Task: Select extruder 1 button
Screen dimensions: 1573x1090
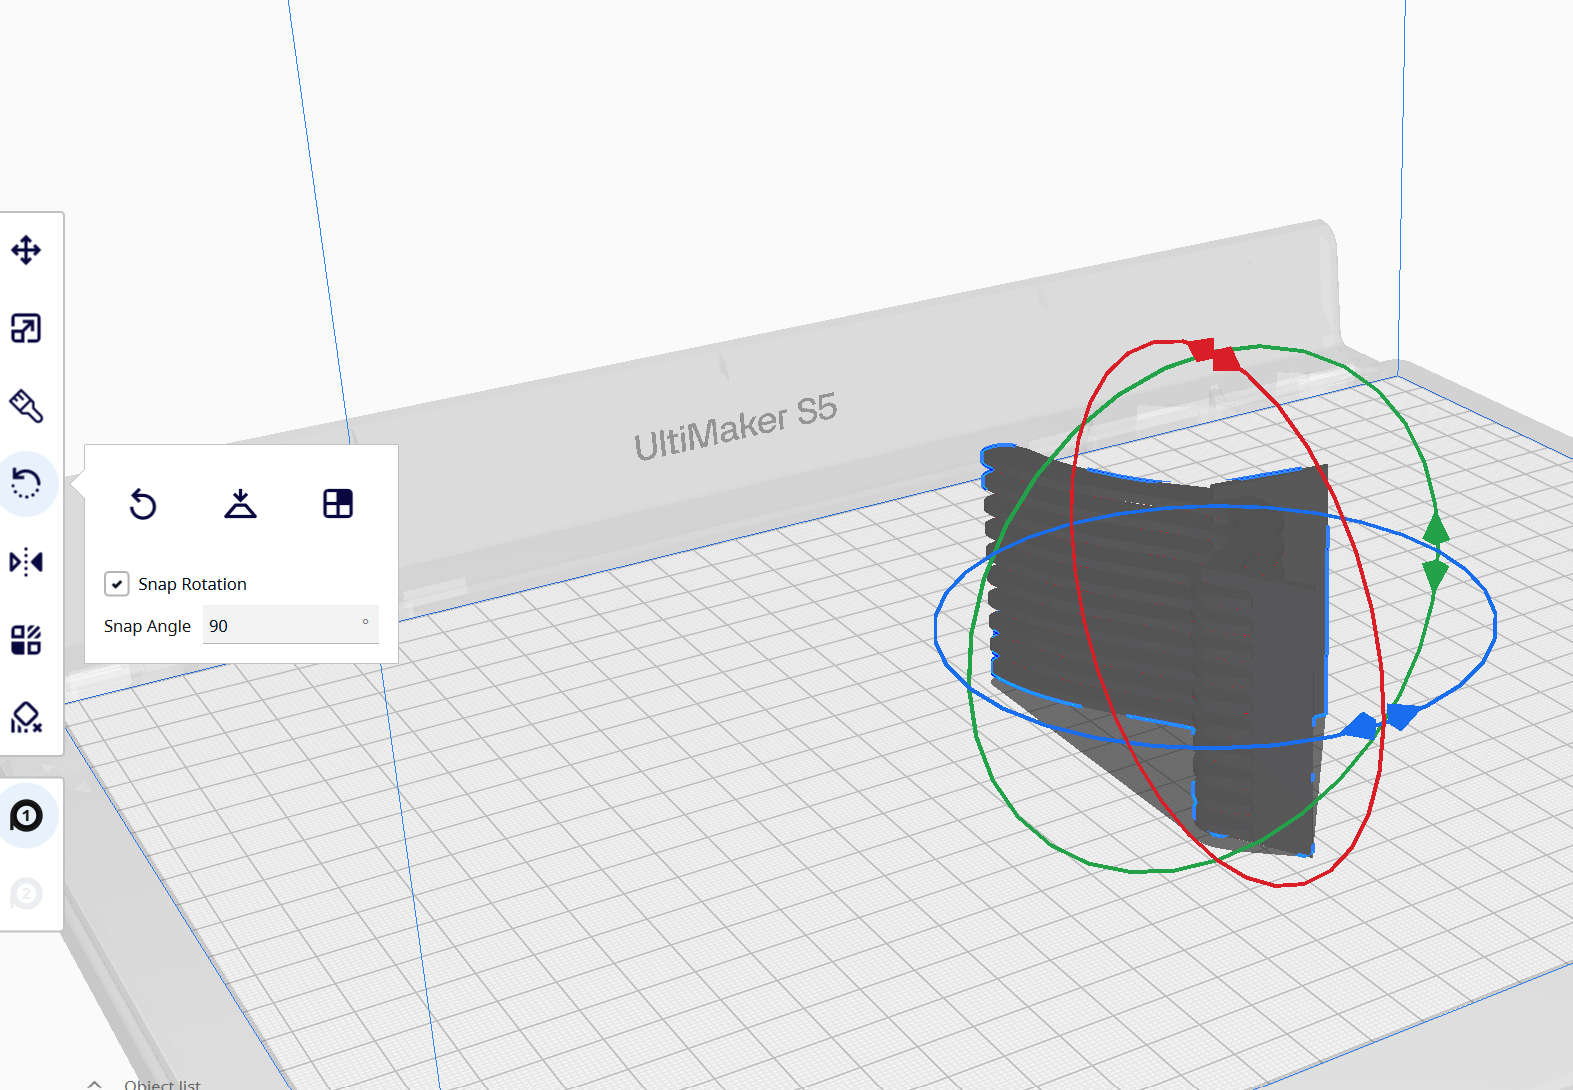Action: click(x=26, y=816)
